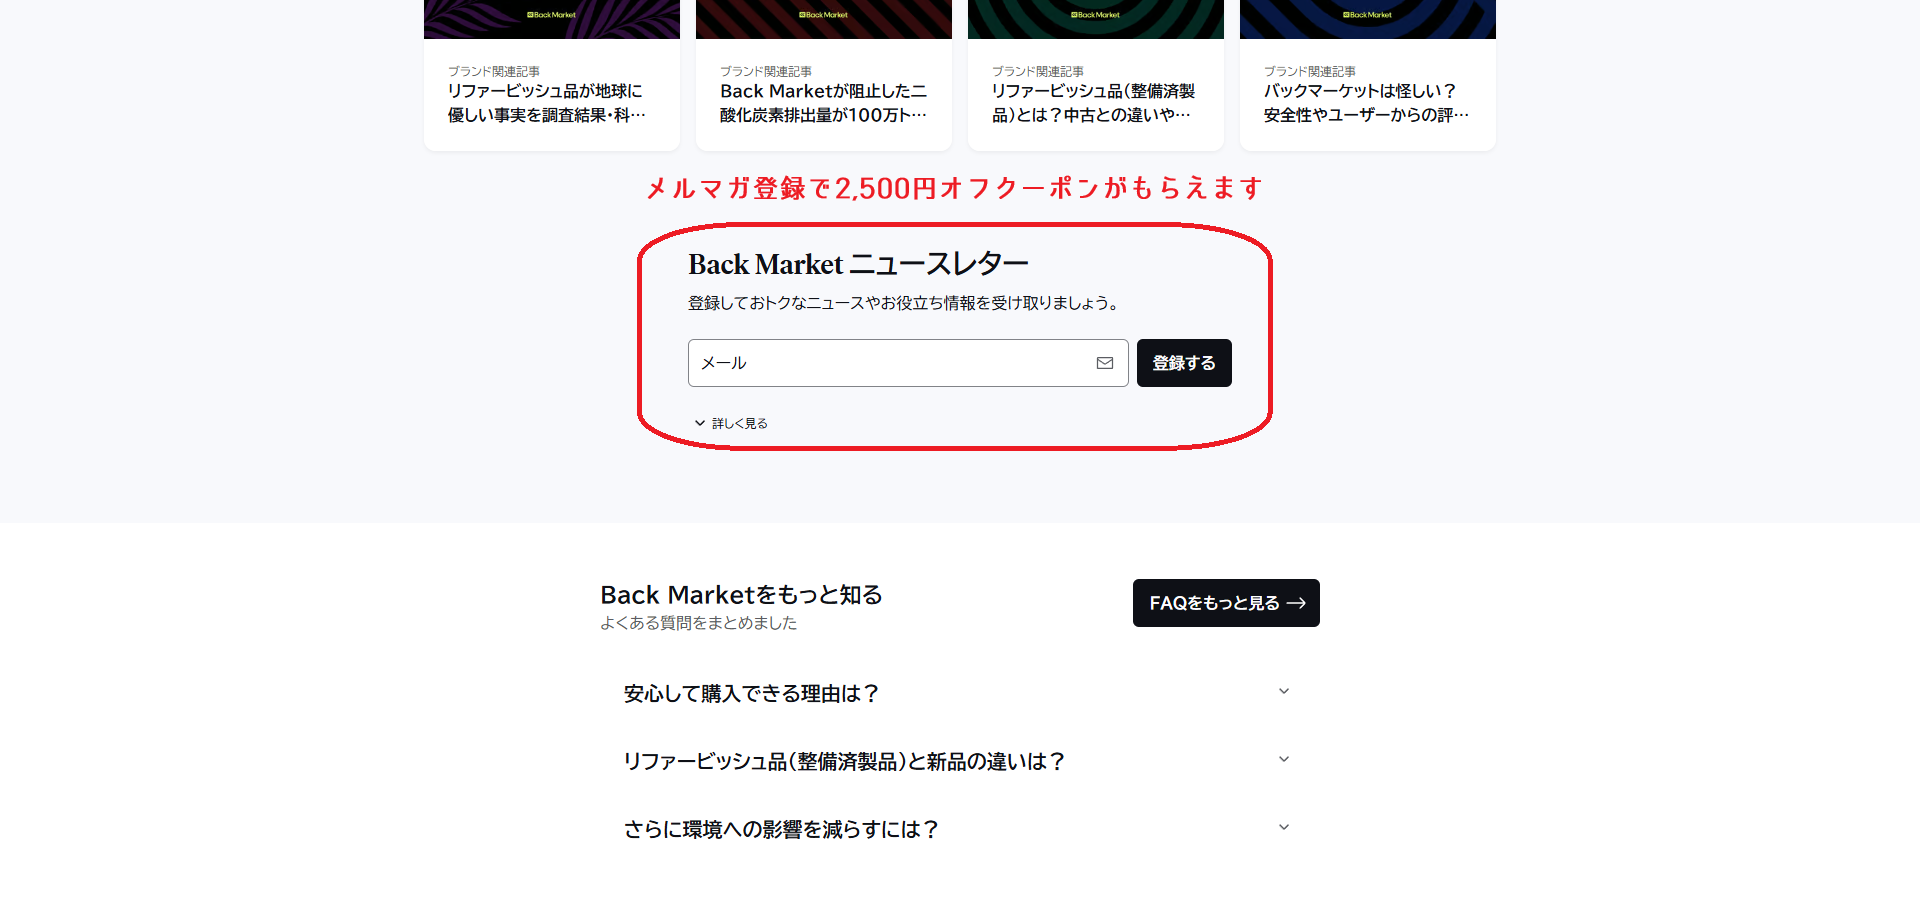
Task: Open the article バックマーケットは怪しい？
Action: coord(1368,94)
